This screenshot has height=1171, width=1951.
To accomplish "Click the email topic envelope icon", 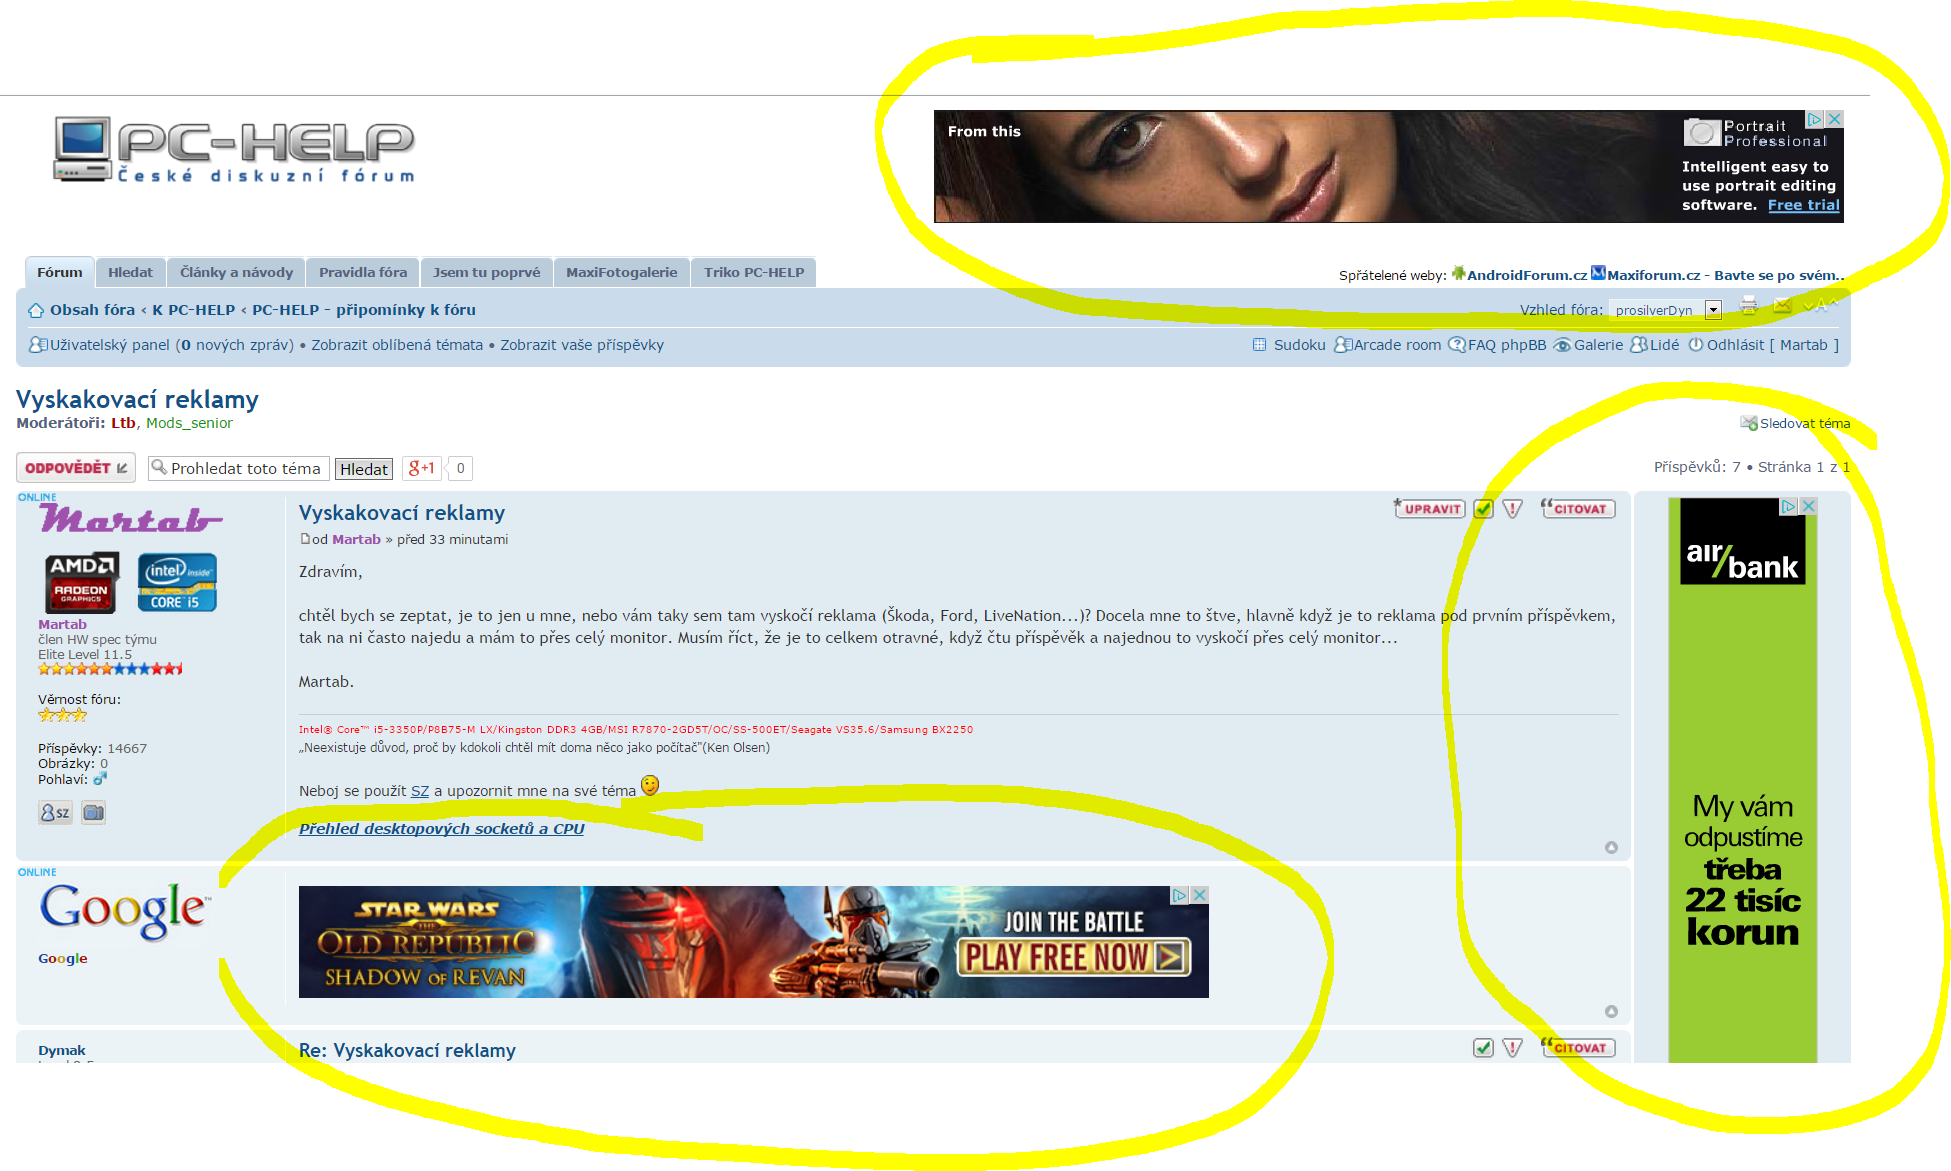I will [x=1782, y=306].
